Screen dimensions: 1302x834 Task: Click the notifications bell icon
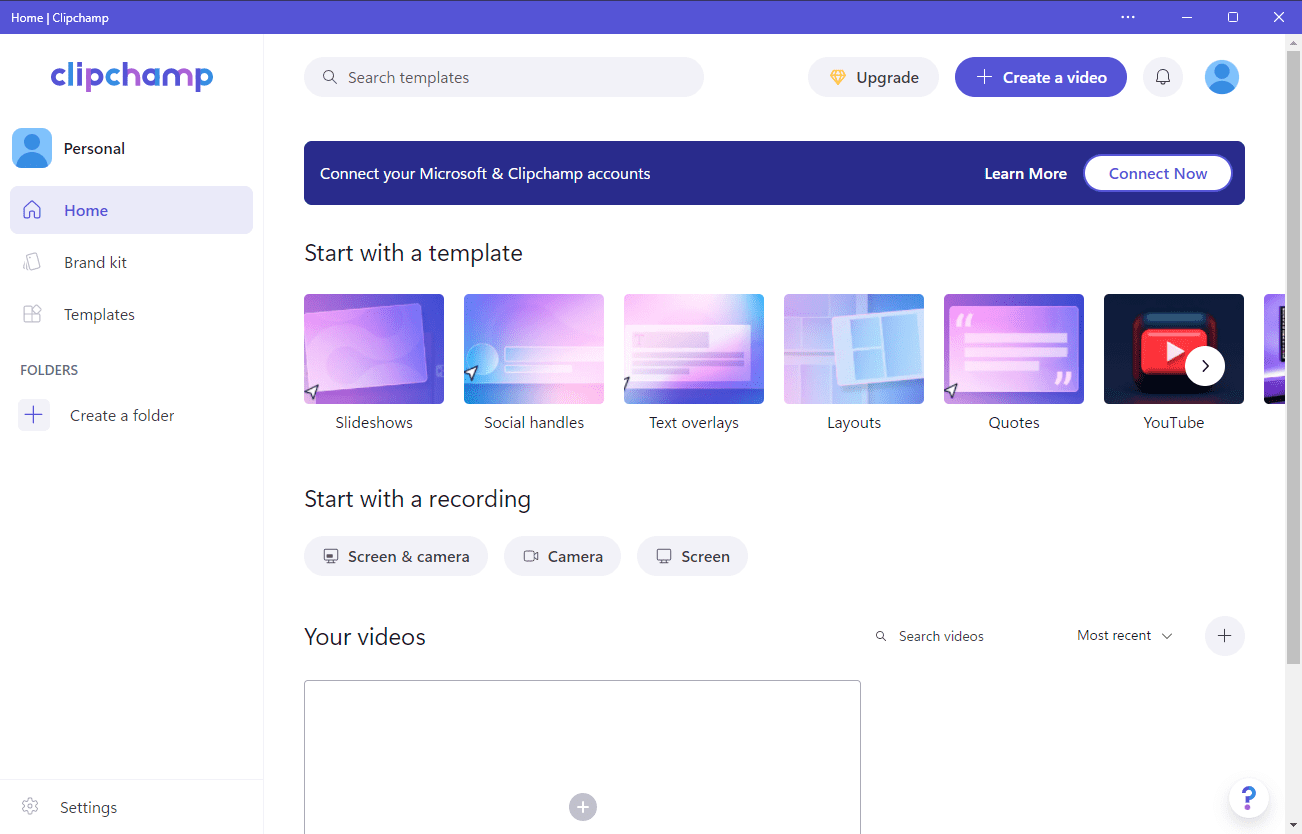[1163, 77]
